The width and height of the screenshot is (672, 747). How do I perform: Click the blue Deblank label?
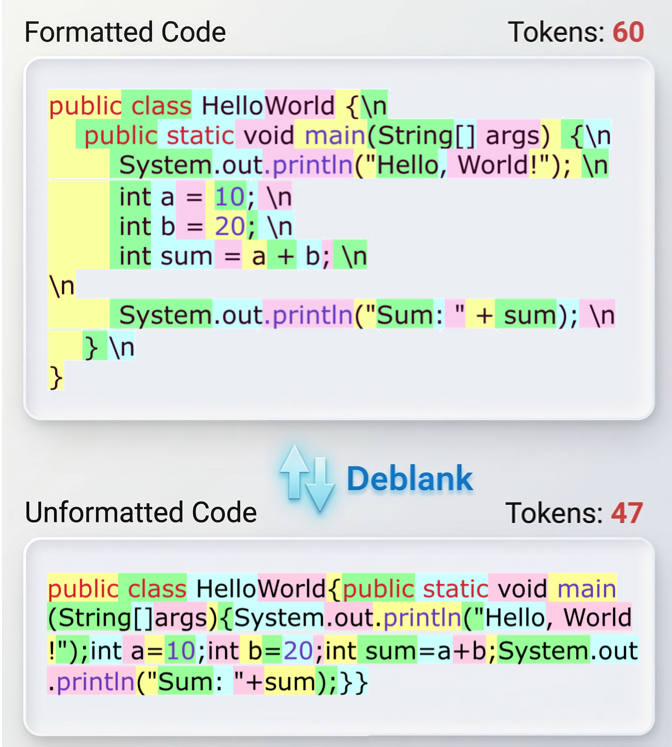(410, 479)
